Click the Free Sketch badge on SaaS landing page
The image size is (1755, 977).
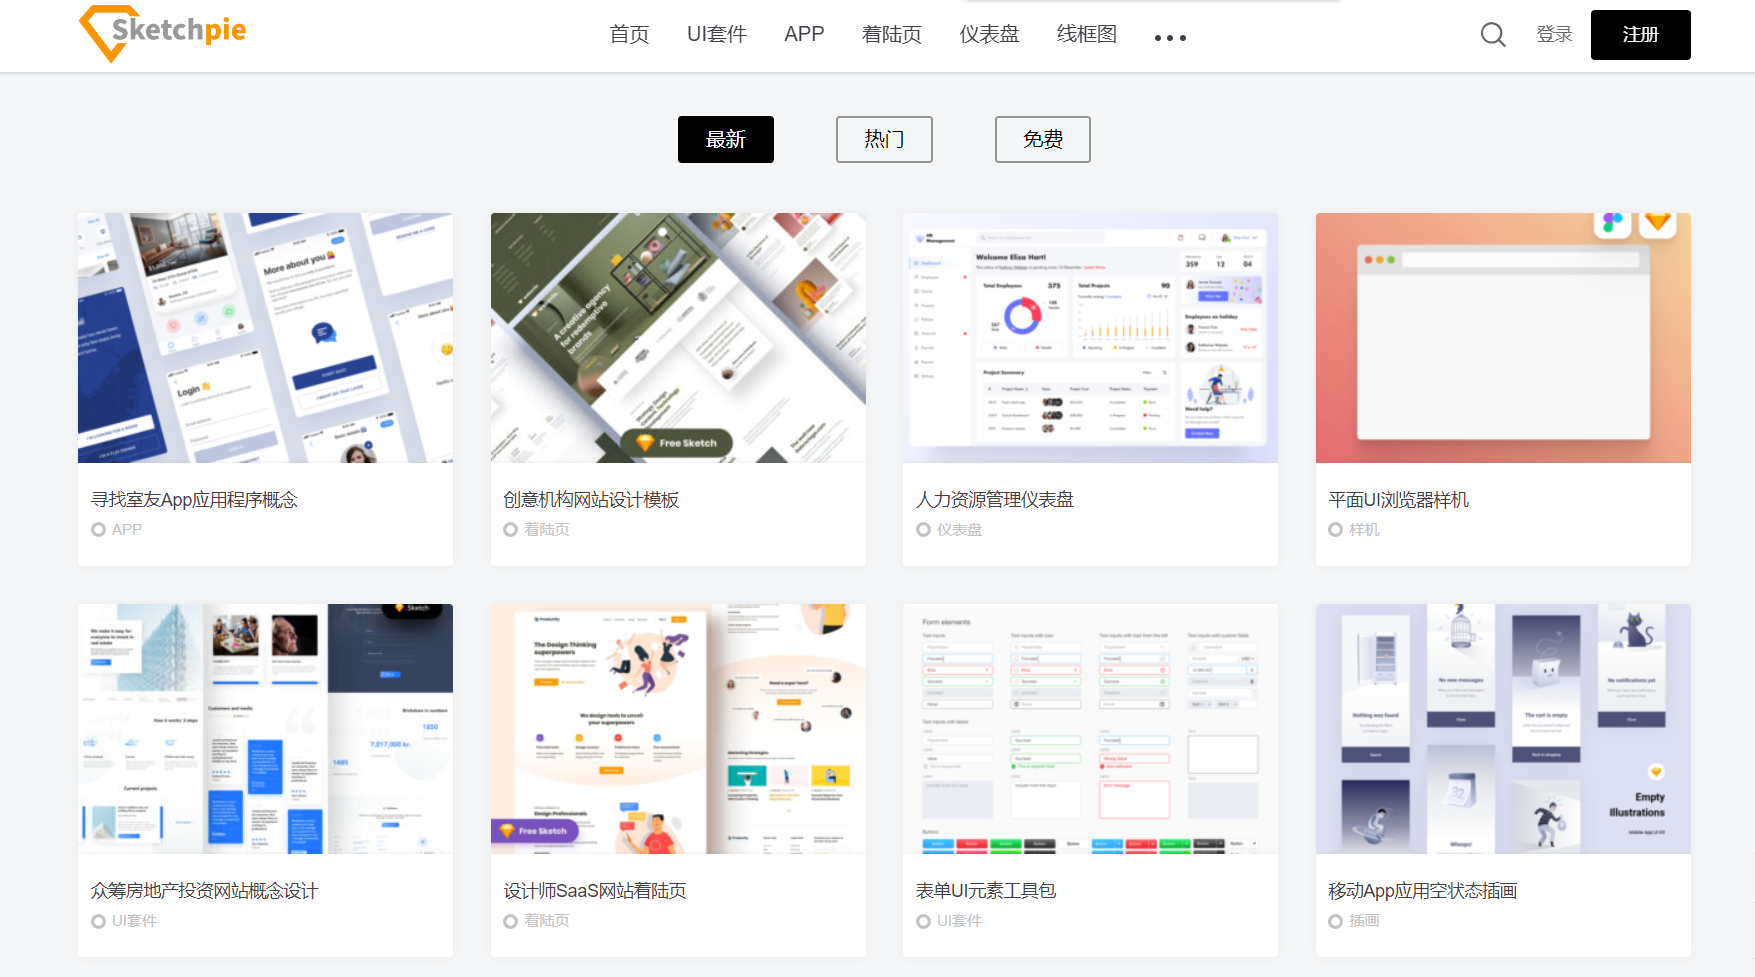tap(535, 831)
